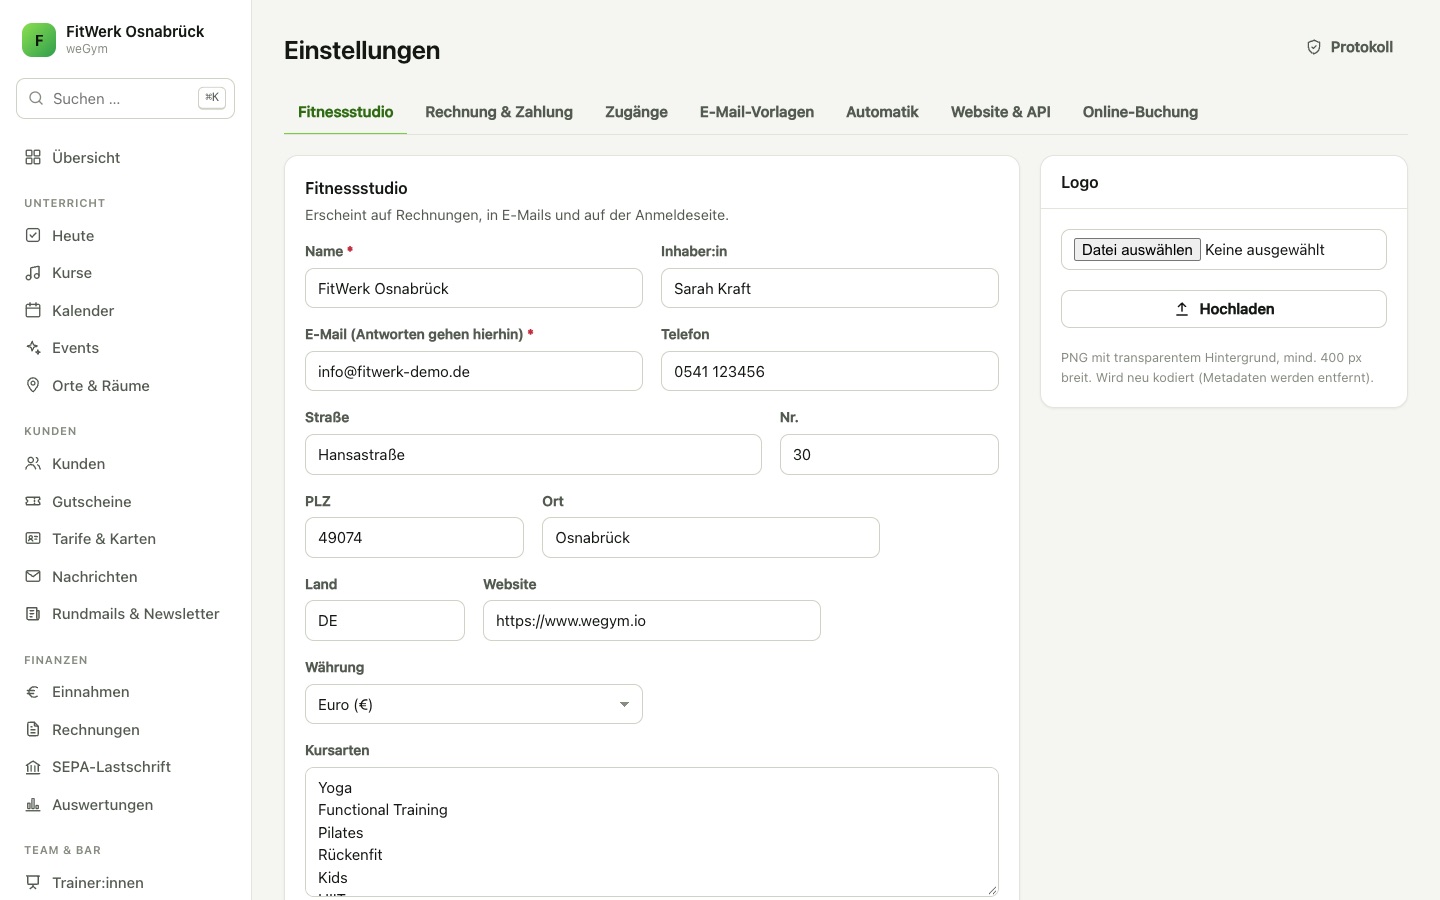Click the Trainer:innen icon

coord(33,882)
